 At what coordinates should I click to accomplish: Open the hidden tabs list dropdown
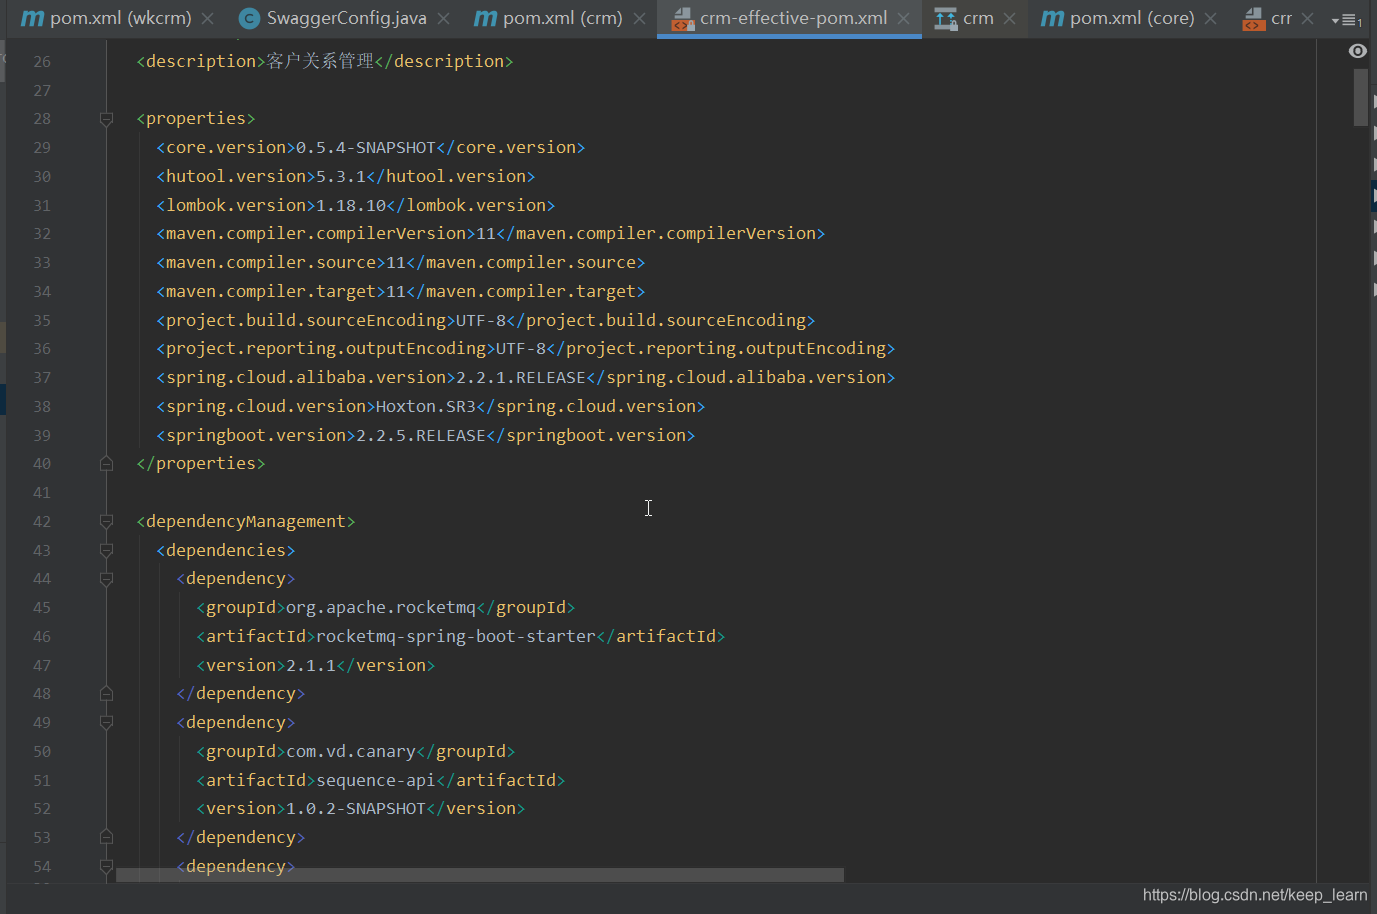(1346, 20)
